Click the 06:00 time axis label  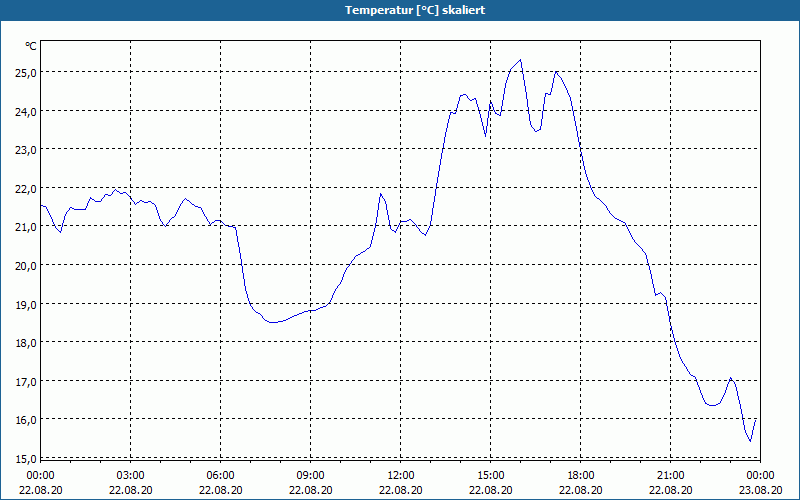tap(220, 476)
